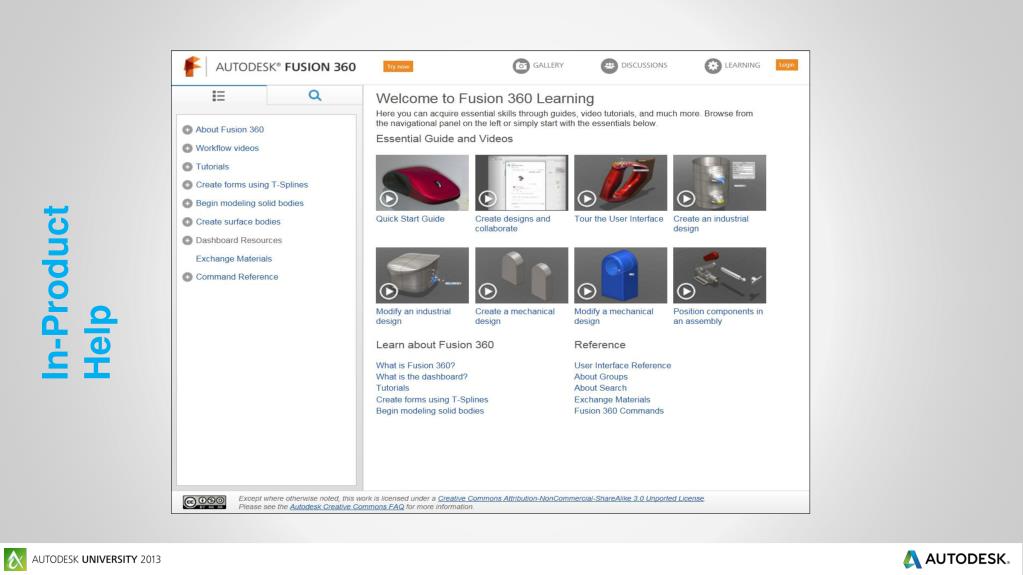Click the Gallery text label
Screen dimensions: 1023x575
click(x=548, y=65)
